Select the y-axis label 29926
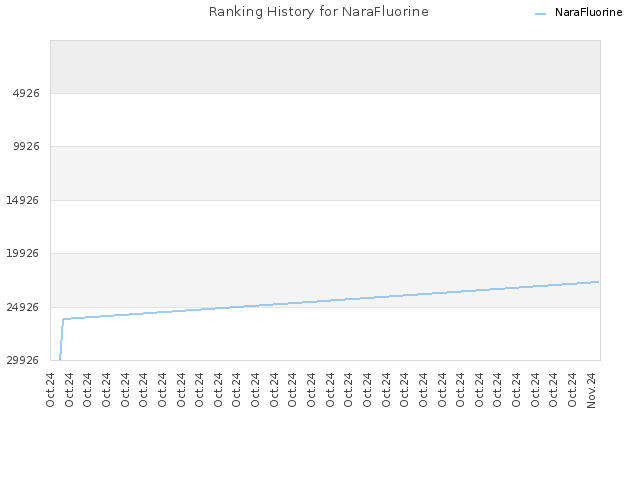Screen dimensions: 640x480 22,360
